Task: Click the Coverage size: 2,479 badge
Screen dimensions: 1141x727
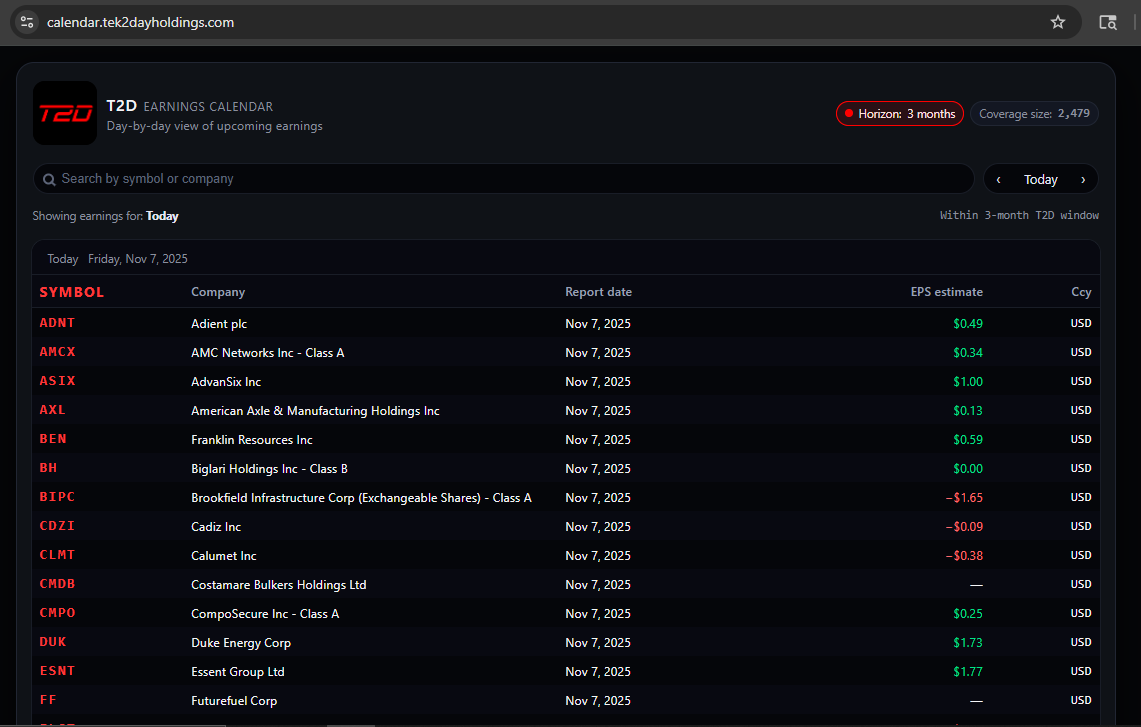Action: click(1034, 114)
